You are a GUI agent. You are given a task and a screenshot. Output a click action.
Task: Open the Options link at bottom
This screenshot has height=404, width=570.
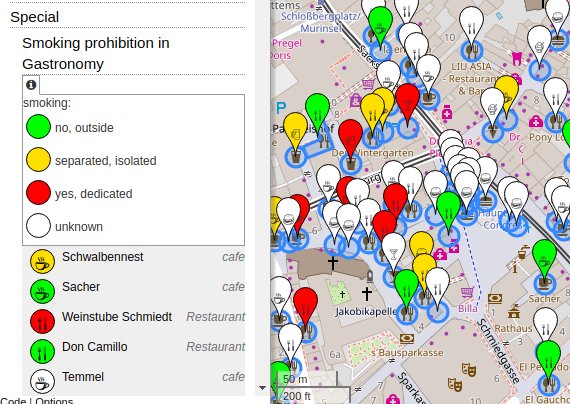point(54,401)
